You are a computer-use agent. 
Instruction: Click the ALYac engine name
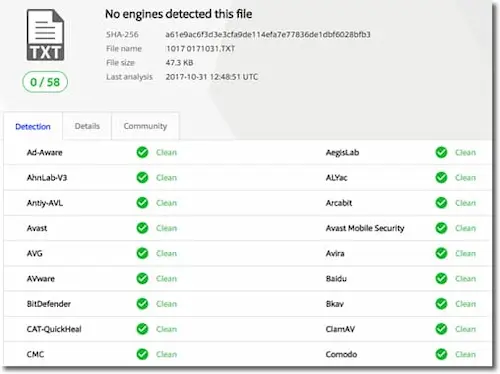336,178
